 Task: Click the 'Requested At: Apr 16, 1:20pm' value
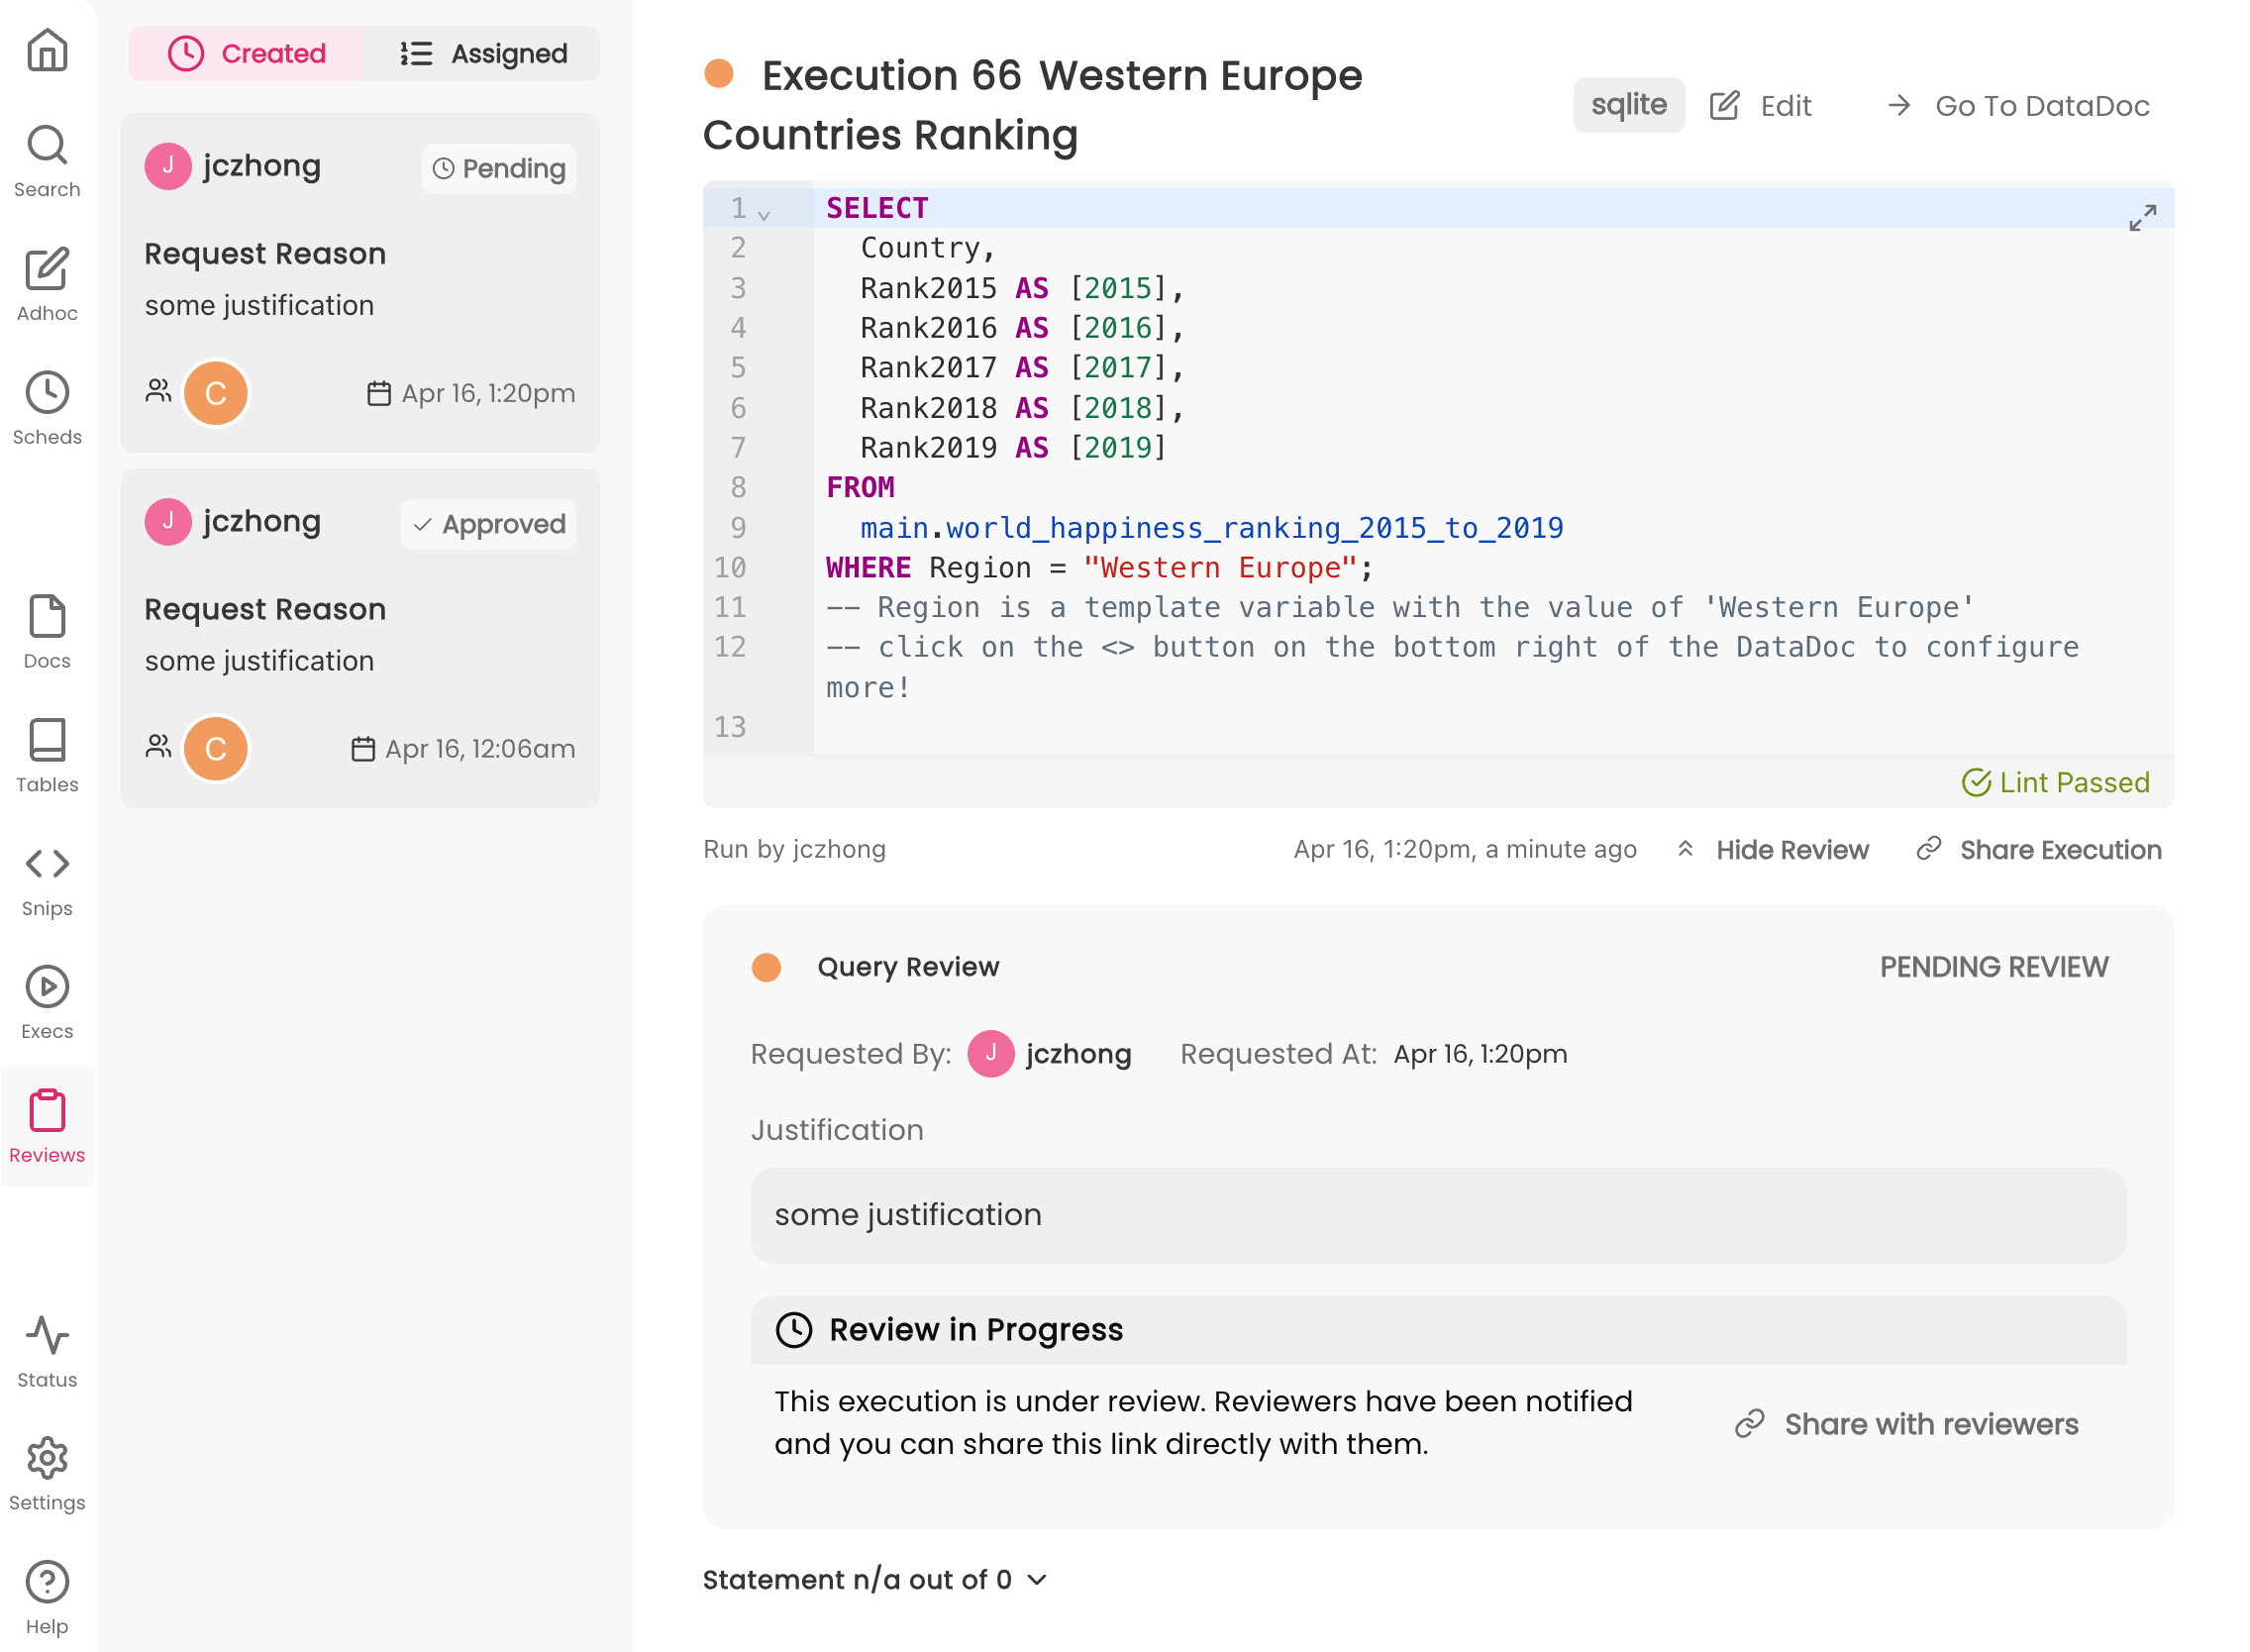[x=1480, y=1054]
